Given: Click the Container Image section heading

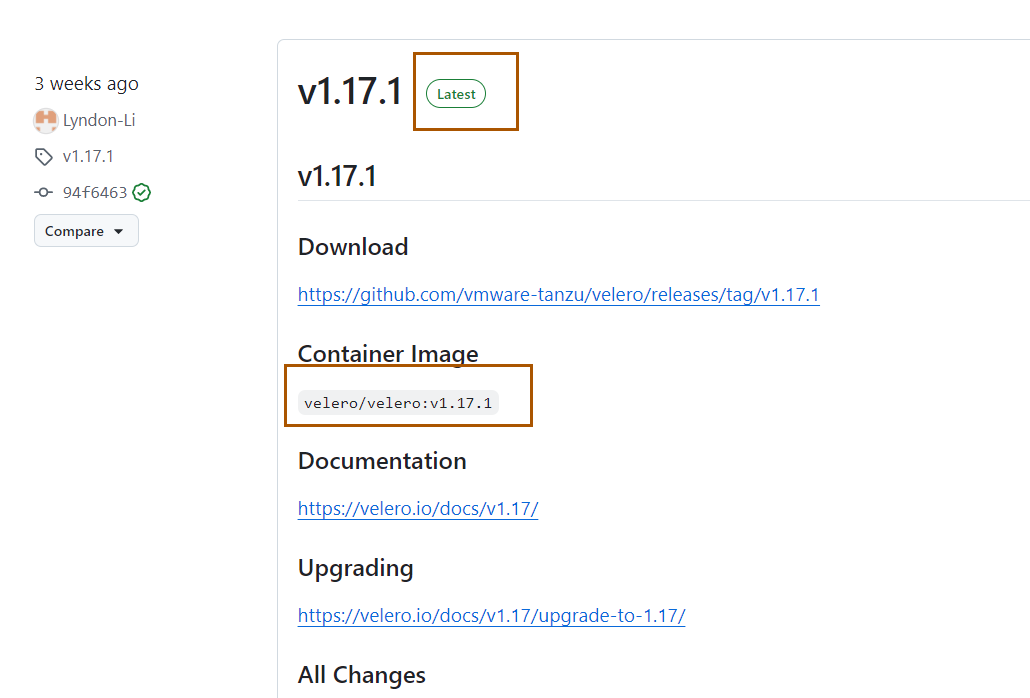Looking at the screenshot, I should tap(388, 354).
